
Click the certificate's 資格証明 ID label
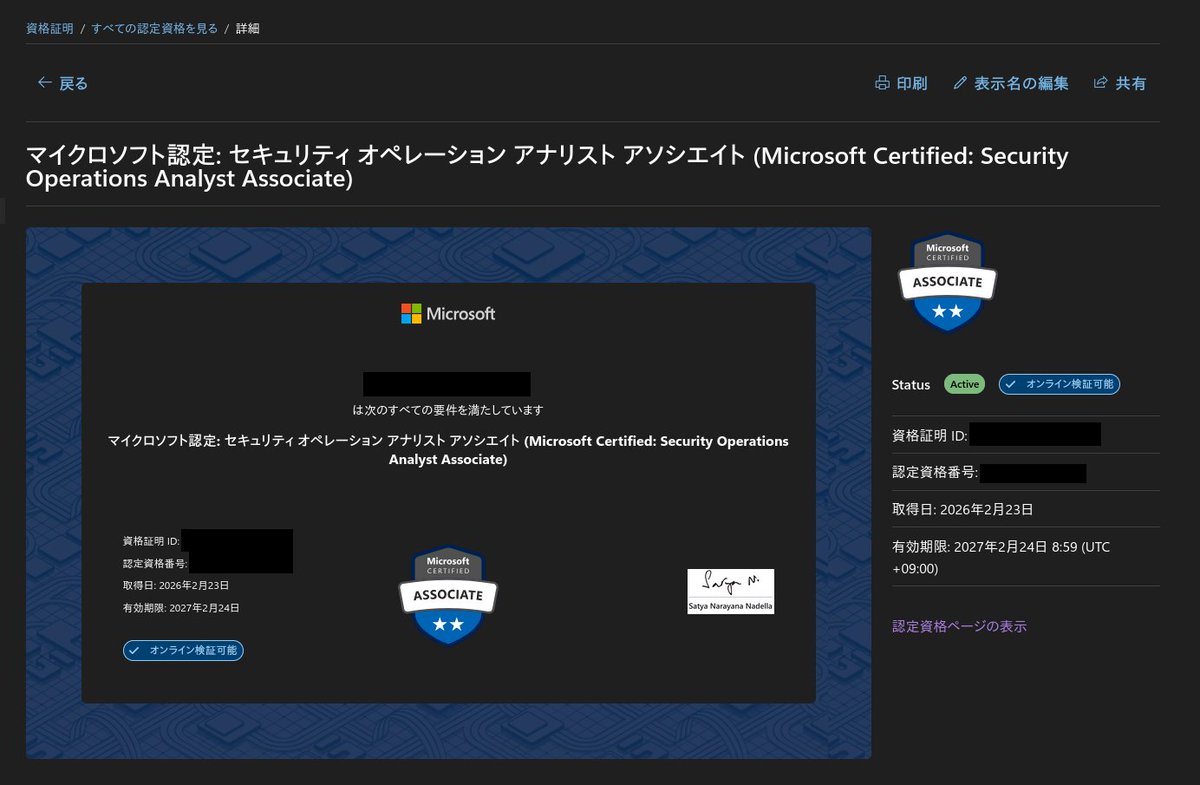[x=151, y=541]
